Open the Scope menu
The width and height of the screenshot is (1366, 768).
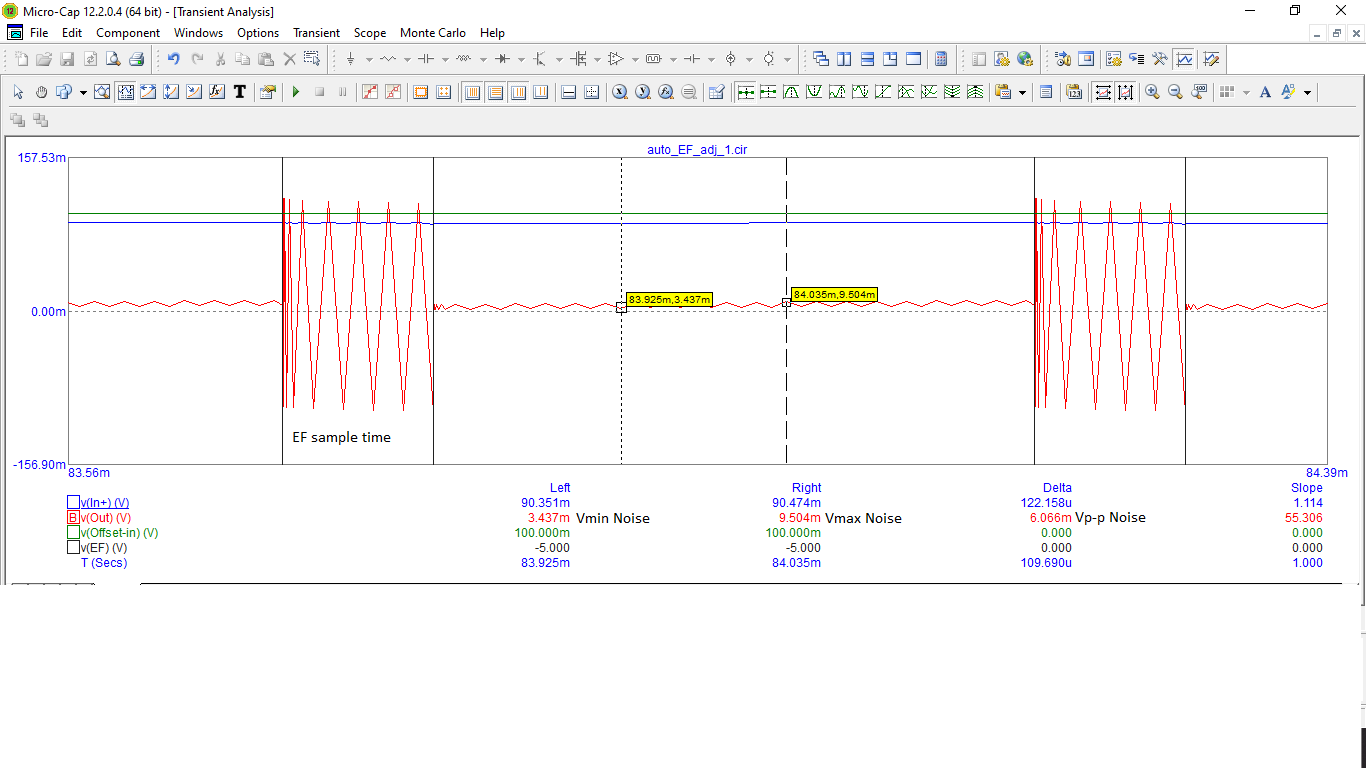pyautogui.click(x=370, y=33)
